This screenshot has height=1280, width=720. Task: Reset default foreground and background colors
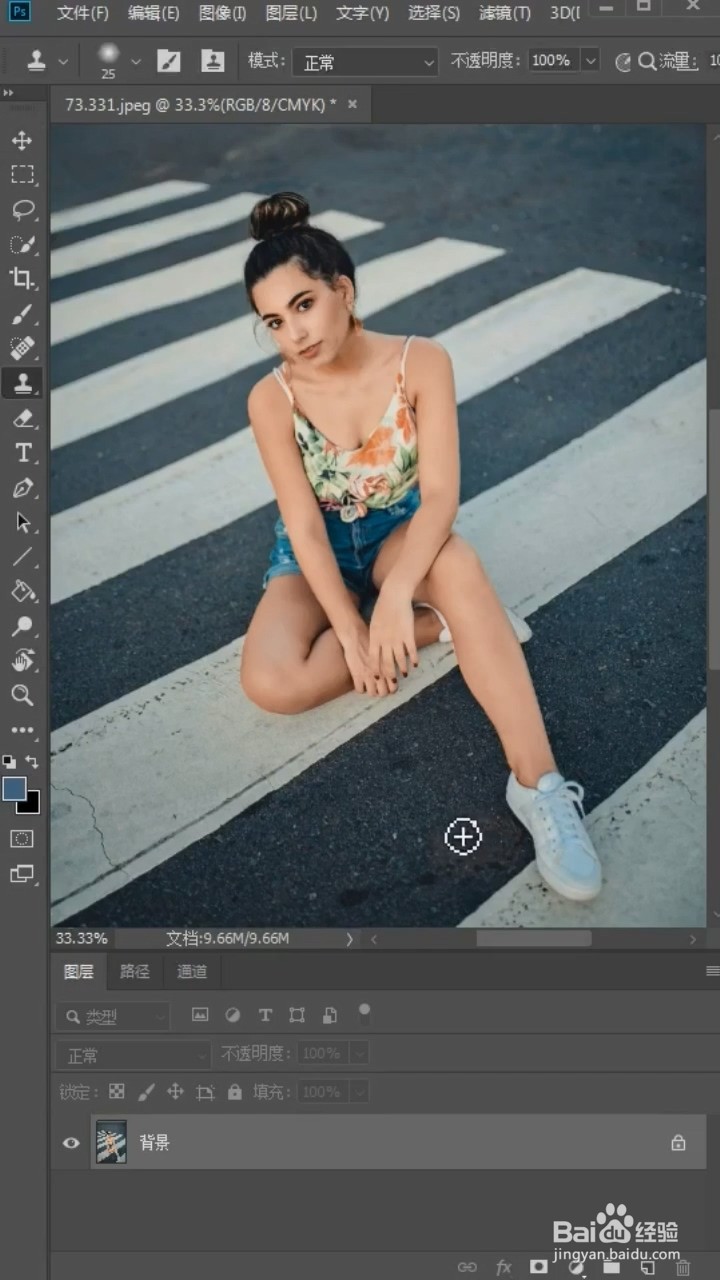[x=9, y=762]
